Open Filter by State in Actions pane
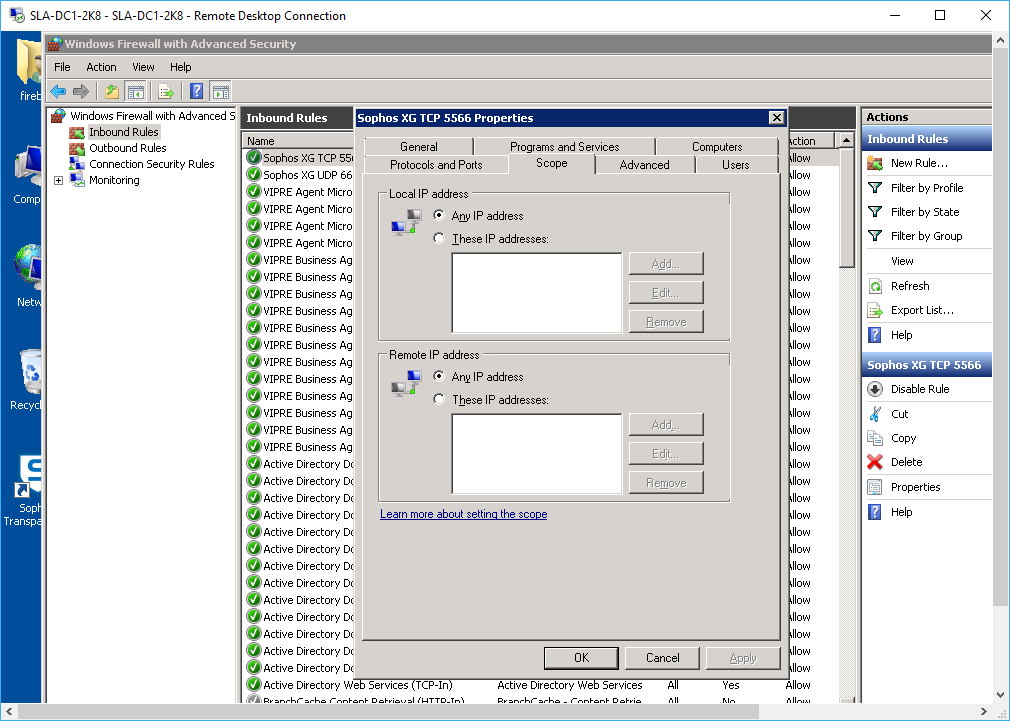 coord(925,212)
